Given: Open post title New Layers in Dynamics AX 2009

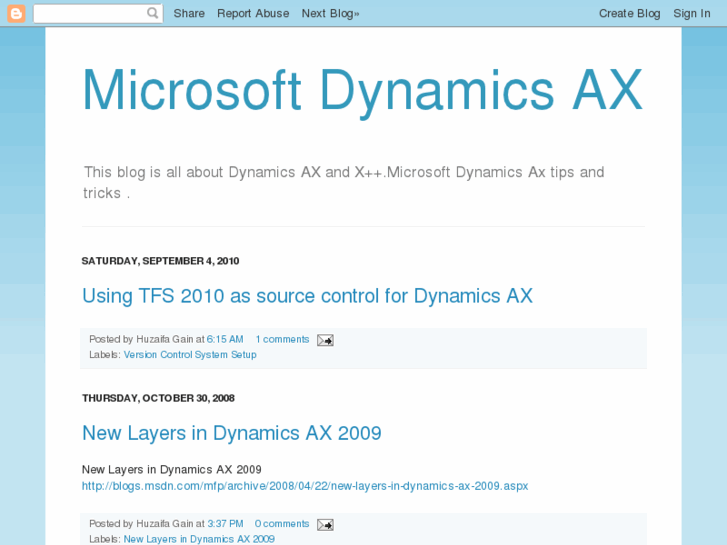Looking at the screenshot, I should click(x=232, y=433).
